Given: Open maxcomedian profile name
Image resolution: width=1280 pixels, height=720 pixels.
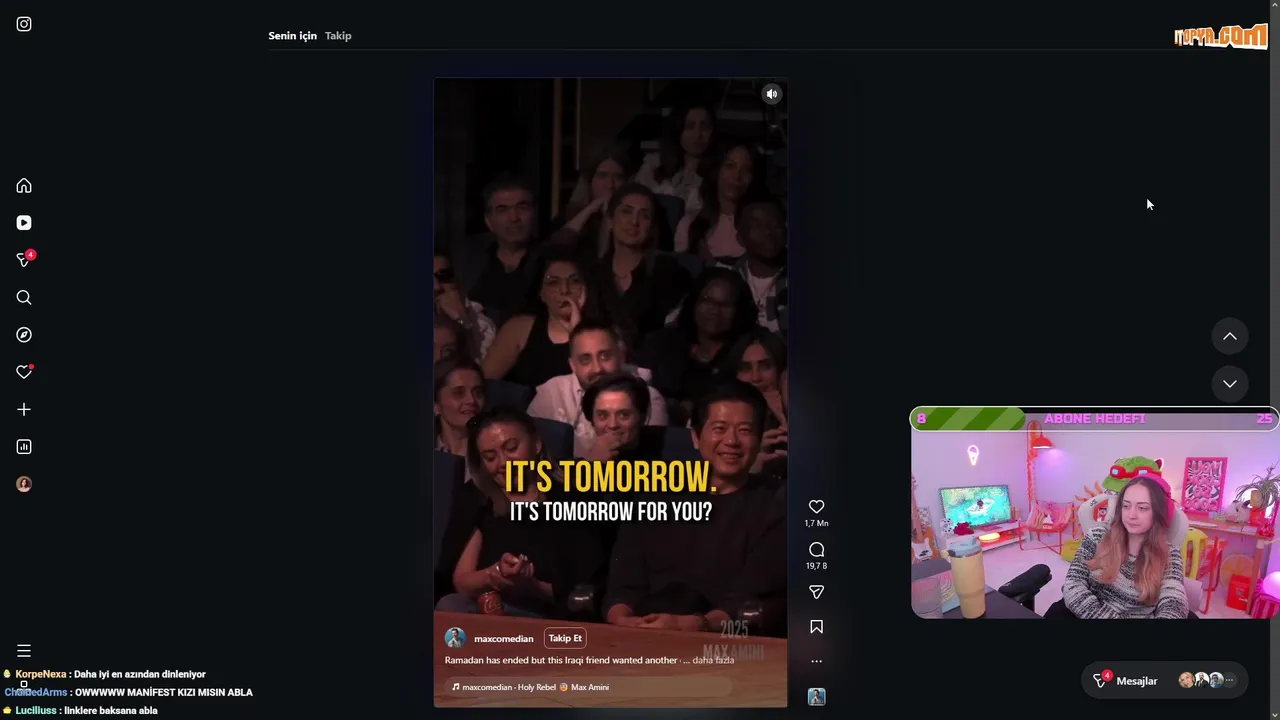Looking at the screenshot, I should [503, 639].
